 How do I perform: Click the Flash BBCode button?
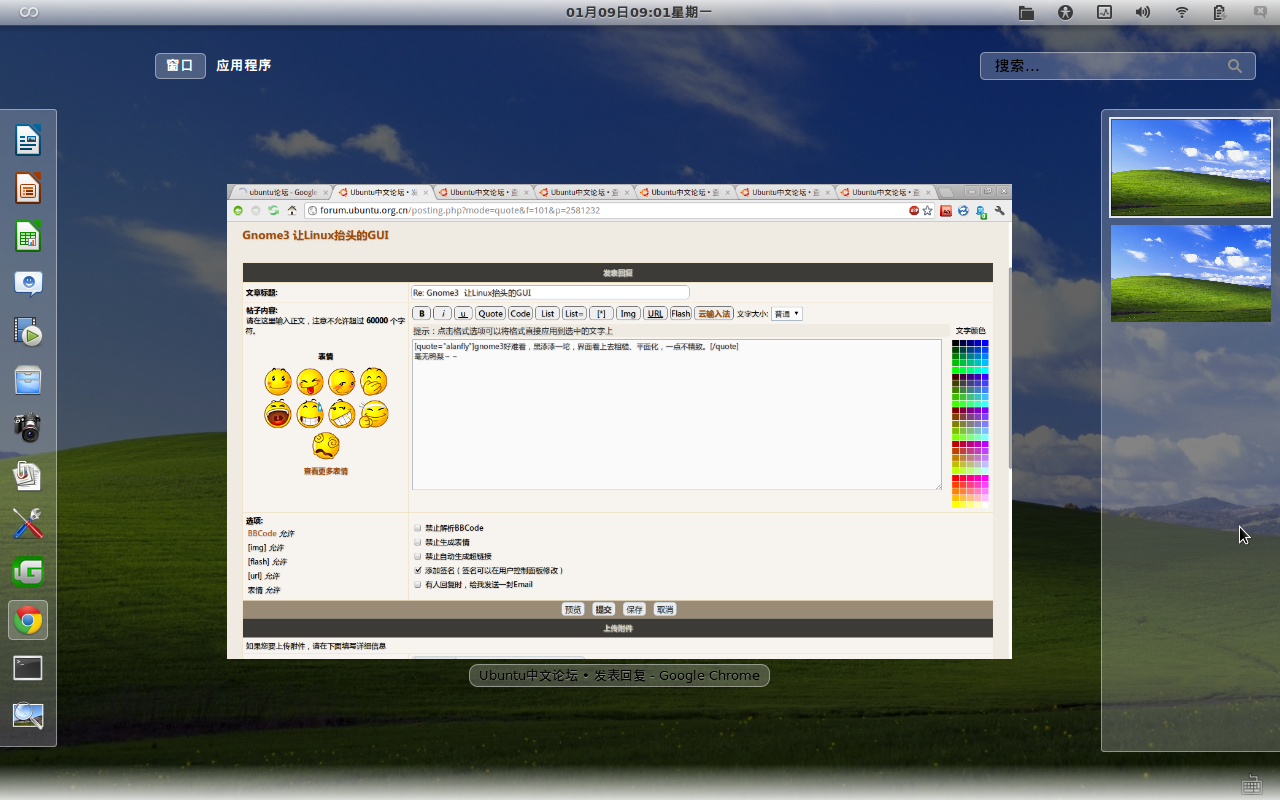(681, 313)
